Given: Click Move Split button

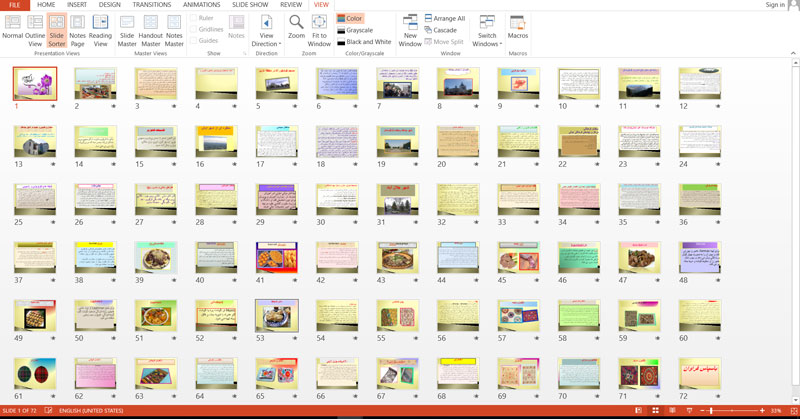Looking at the screenshot, I should click(x=444, y=42).
